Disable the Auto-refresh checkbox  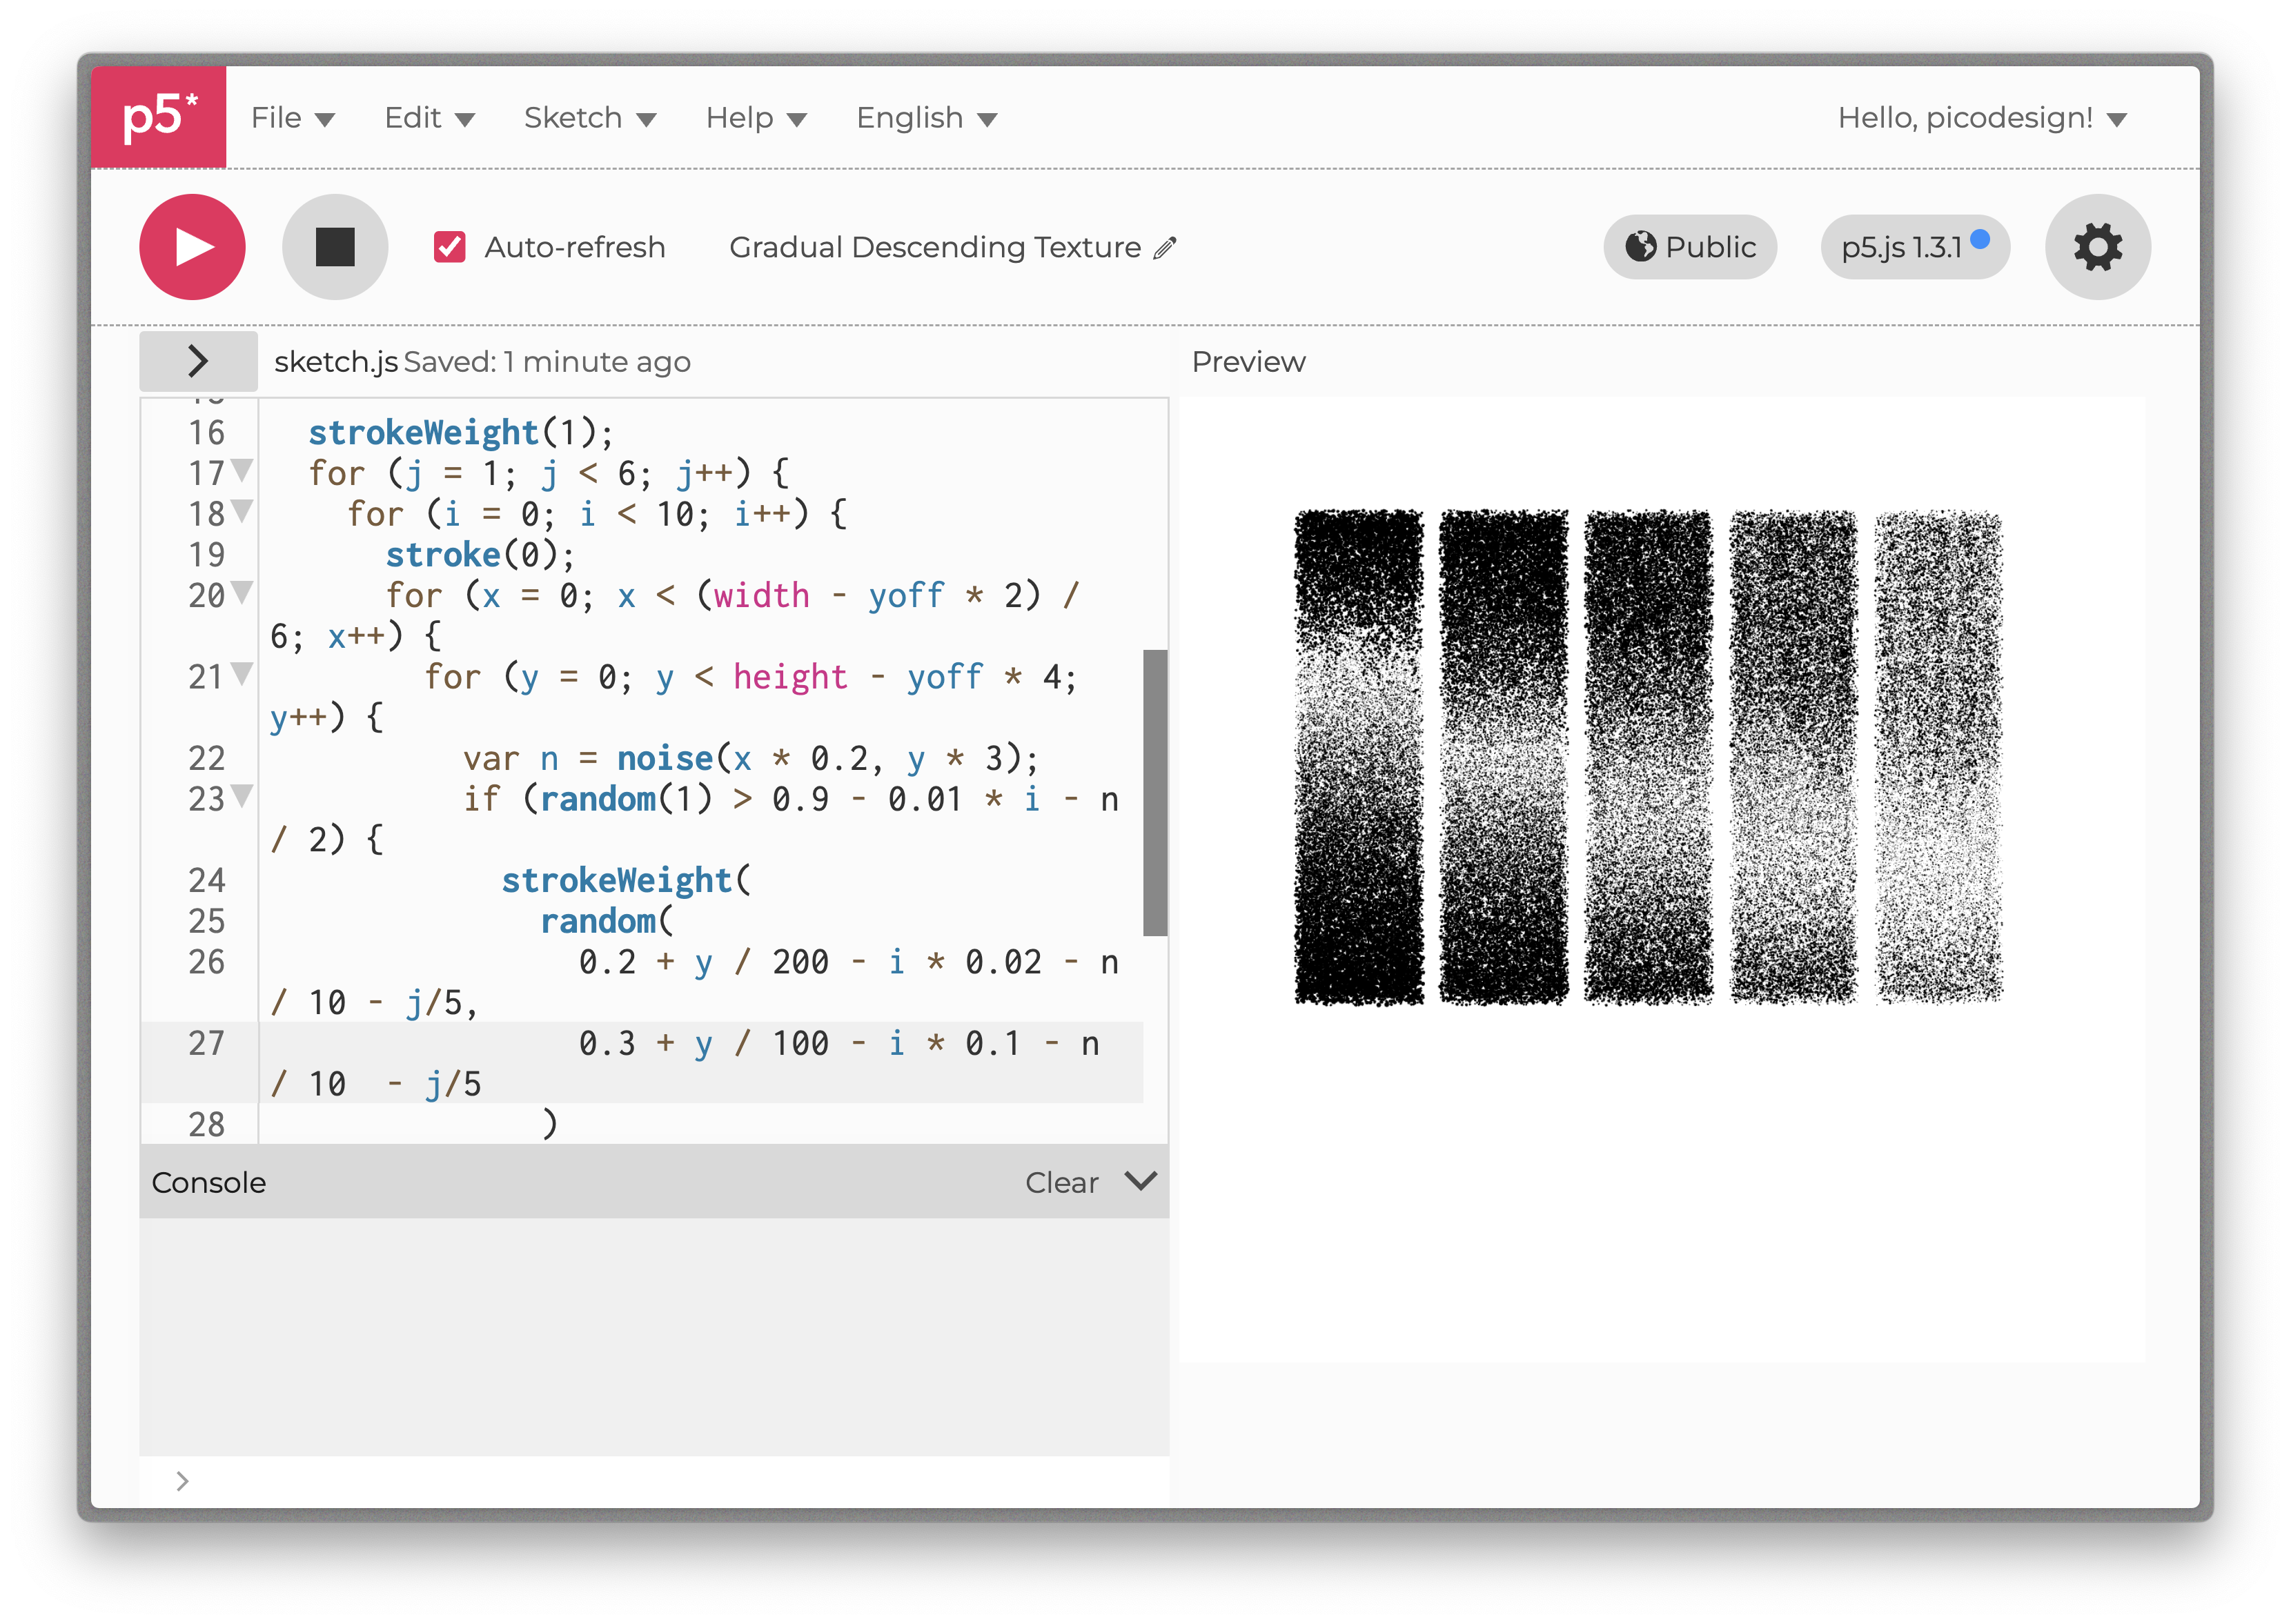pos(449,246)
